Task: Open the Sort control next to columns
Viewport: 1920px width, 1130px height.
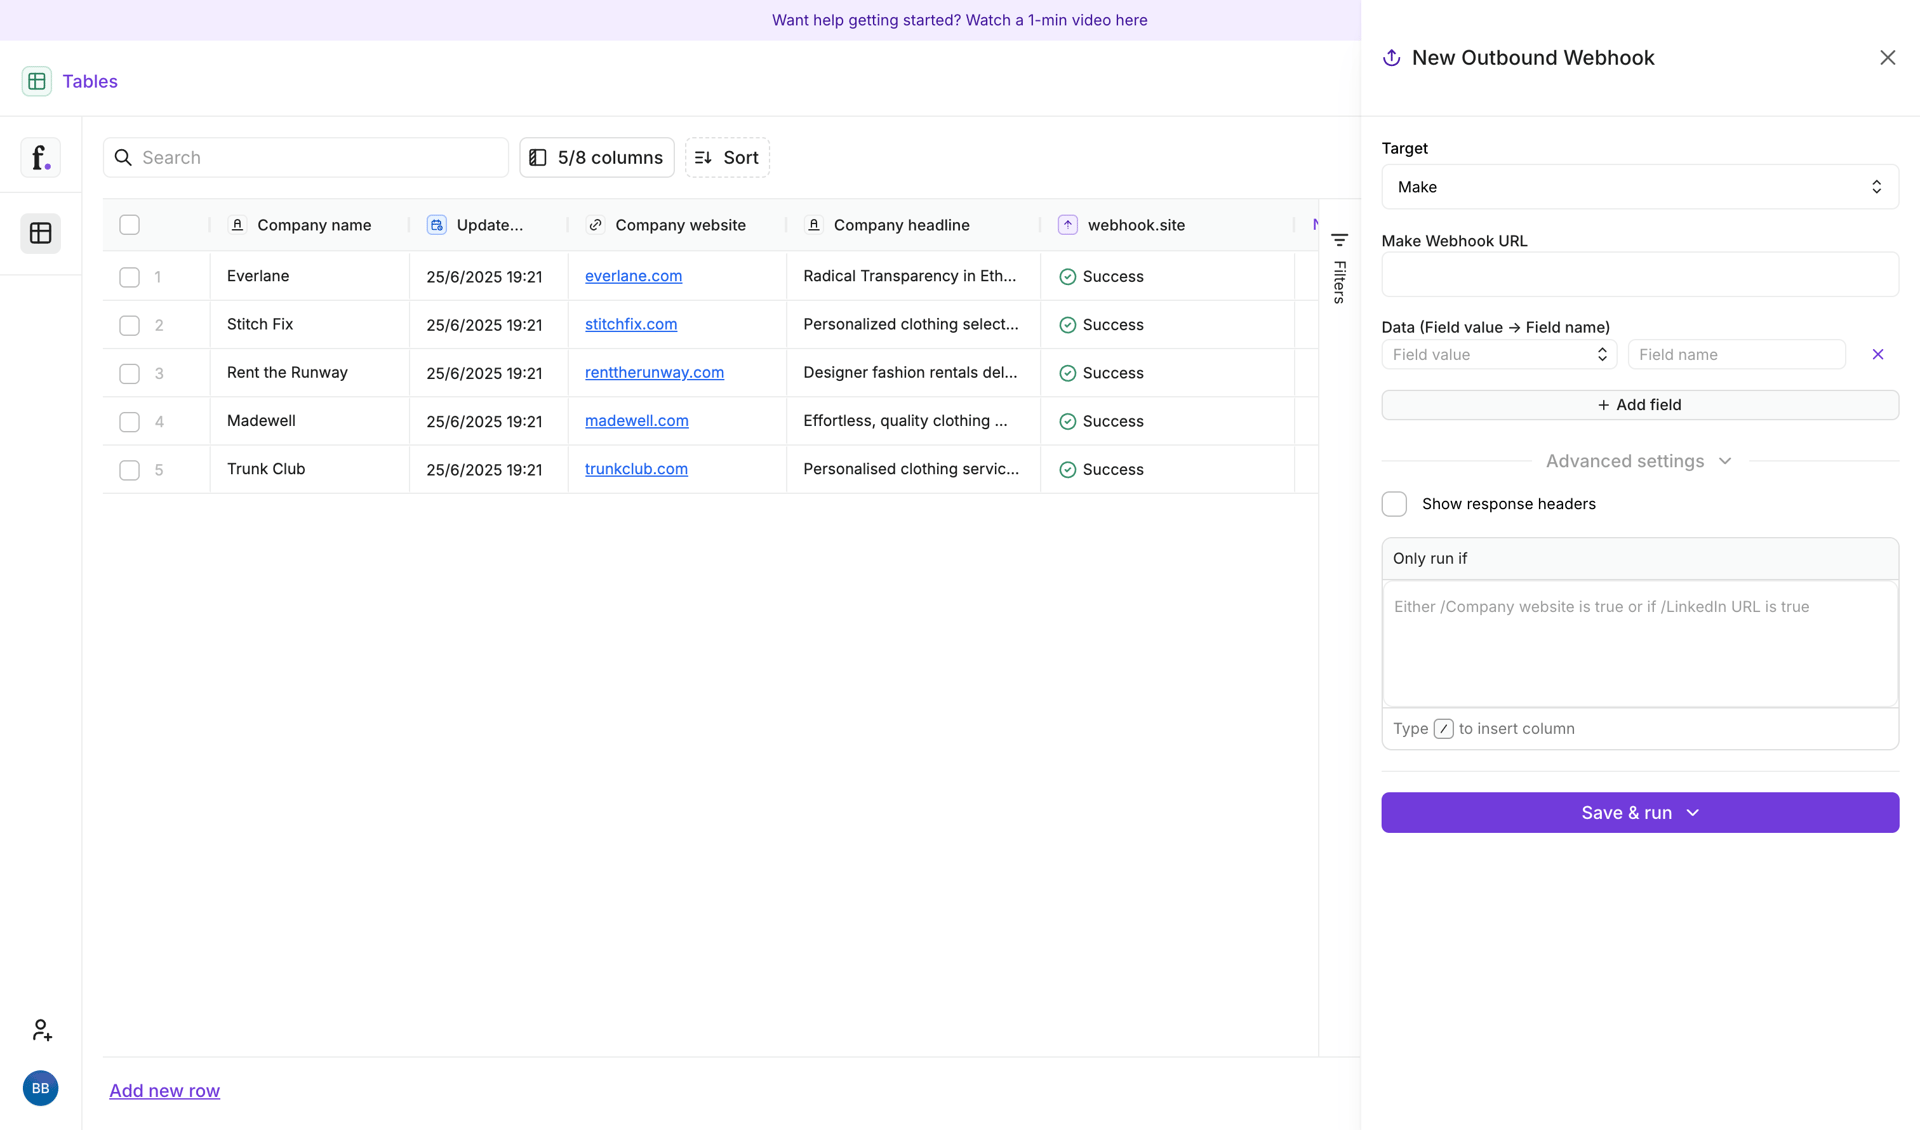Action: [x=726, y=157]
